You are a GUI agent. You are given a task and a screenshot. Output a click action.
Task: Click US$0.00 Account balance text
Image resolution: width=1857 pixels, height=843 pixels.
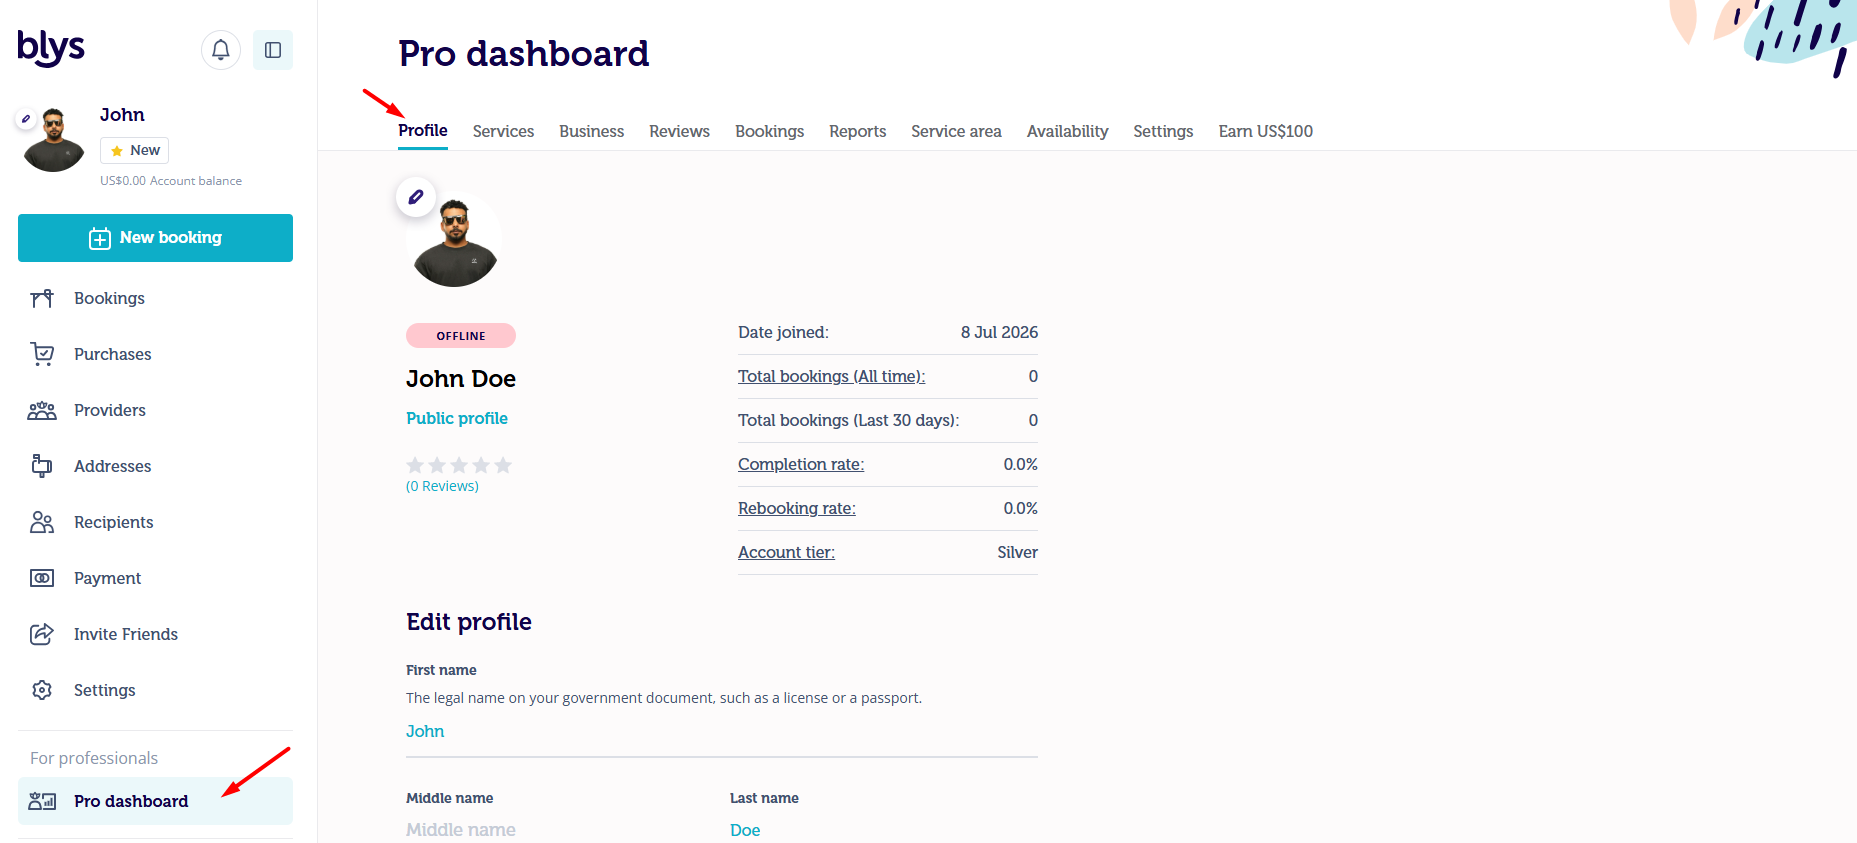171,181
